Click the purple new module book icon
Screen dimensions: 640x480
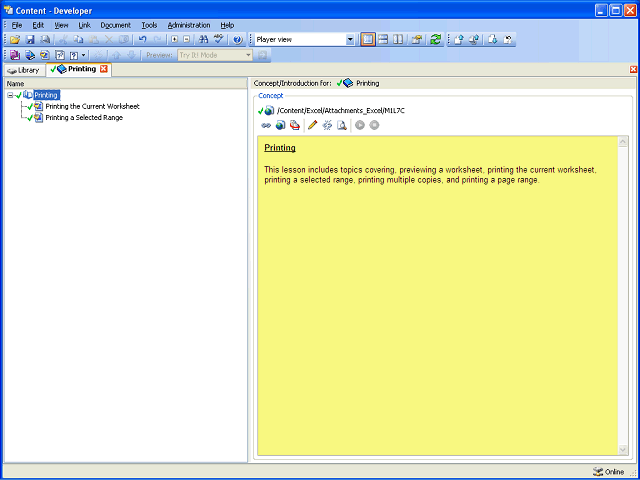[15, 55]
